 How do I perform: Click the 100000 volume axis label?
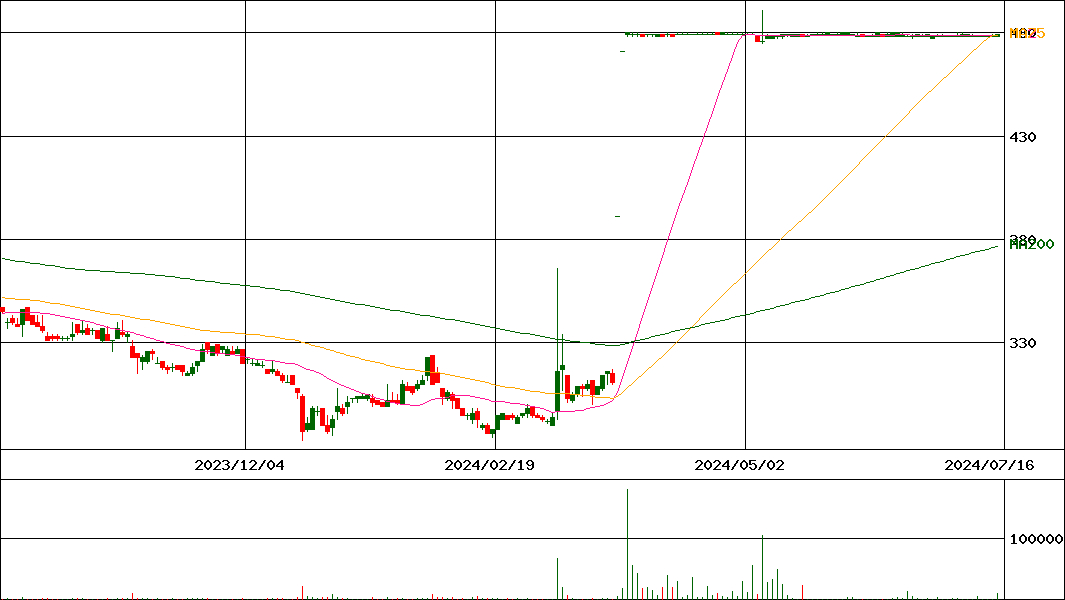tap(1036, 540)
